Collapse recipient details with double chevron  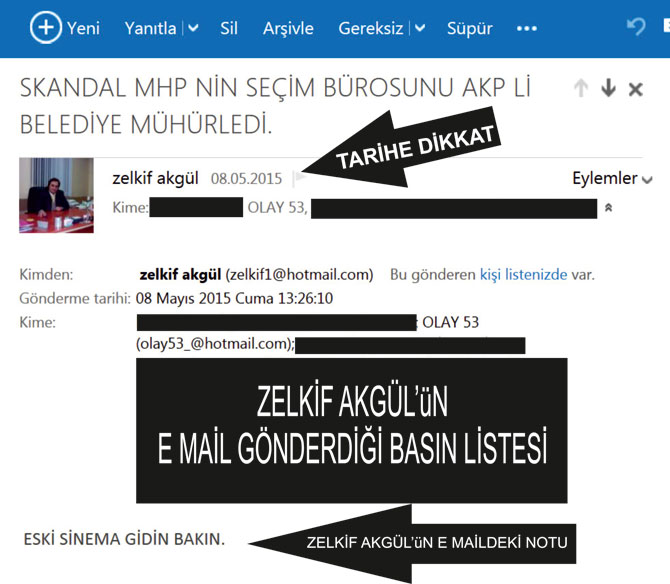[x=608, y=208]
